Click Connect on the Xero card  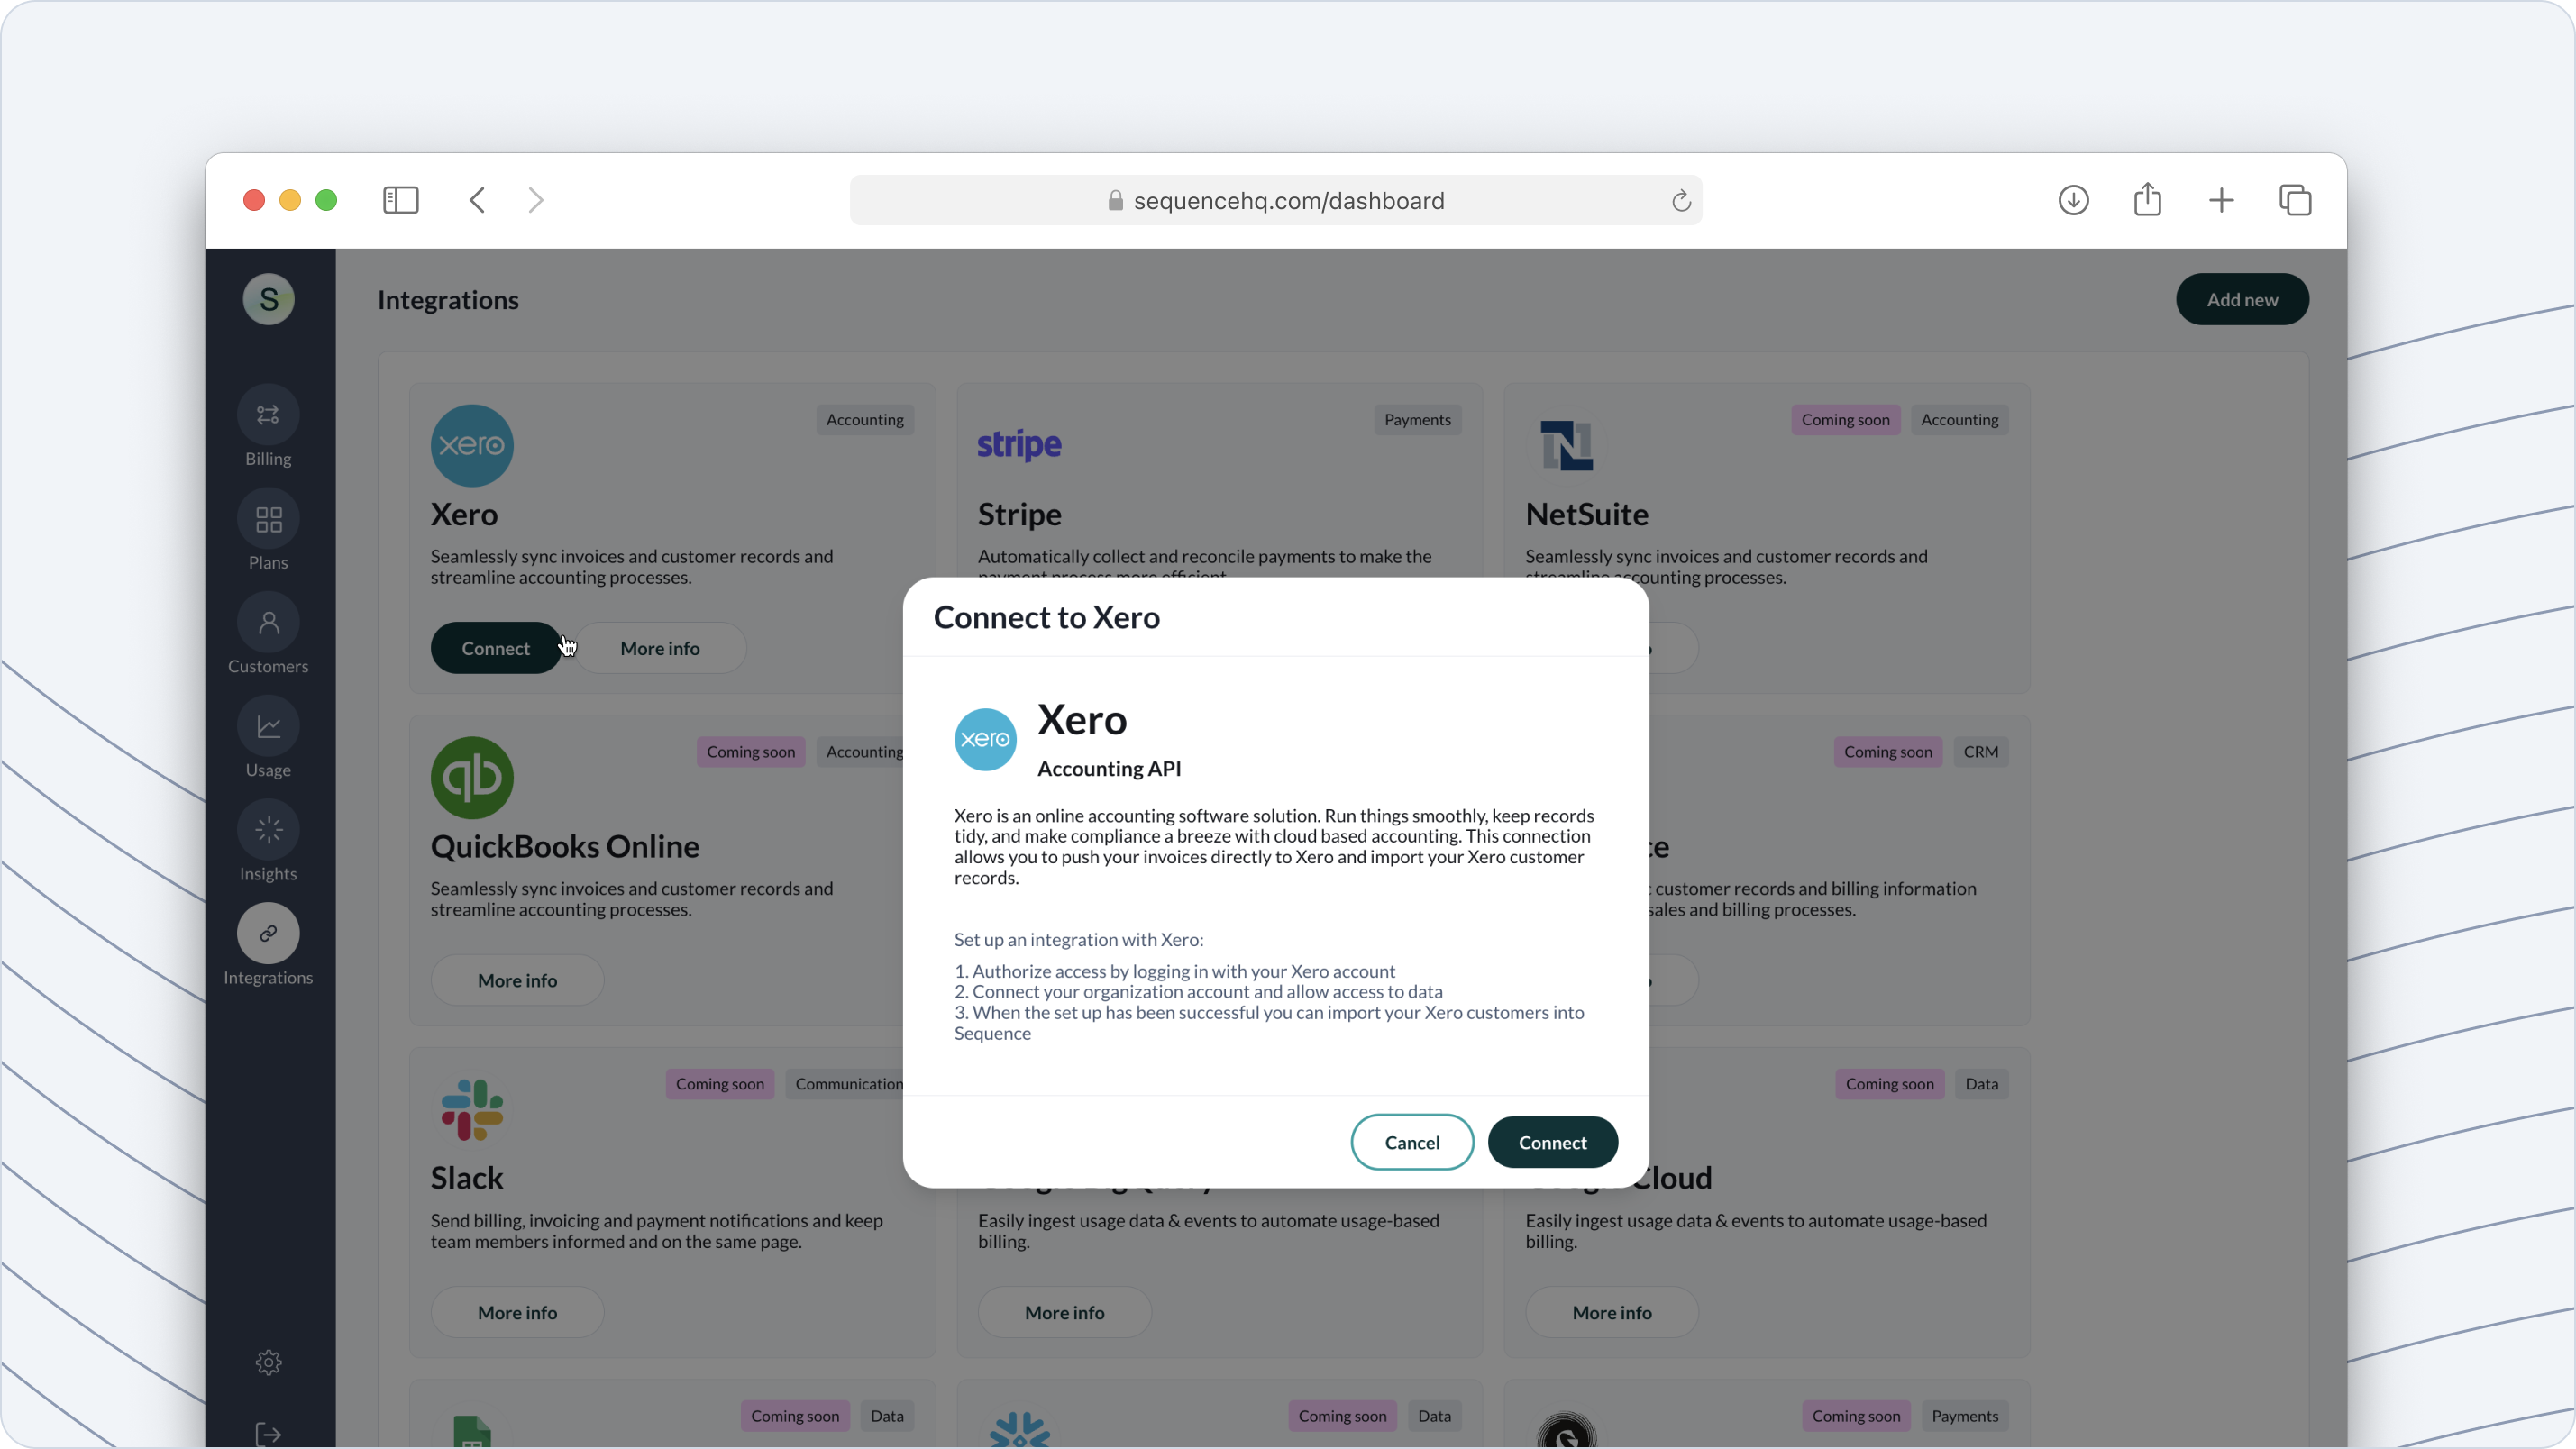tap(496, 648)
